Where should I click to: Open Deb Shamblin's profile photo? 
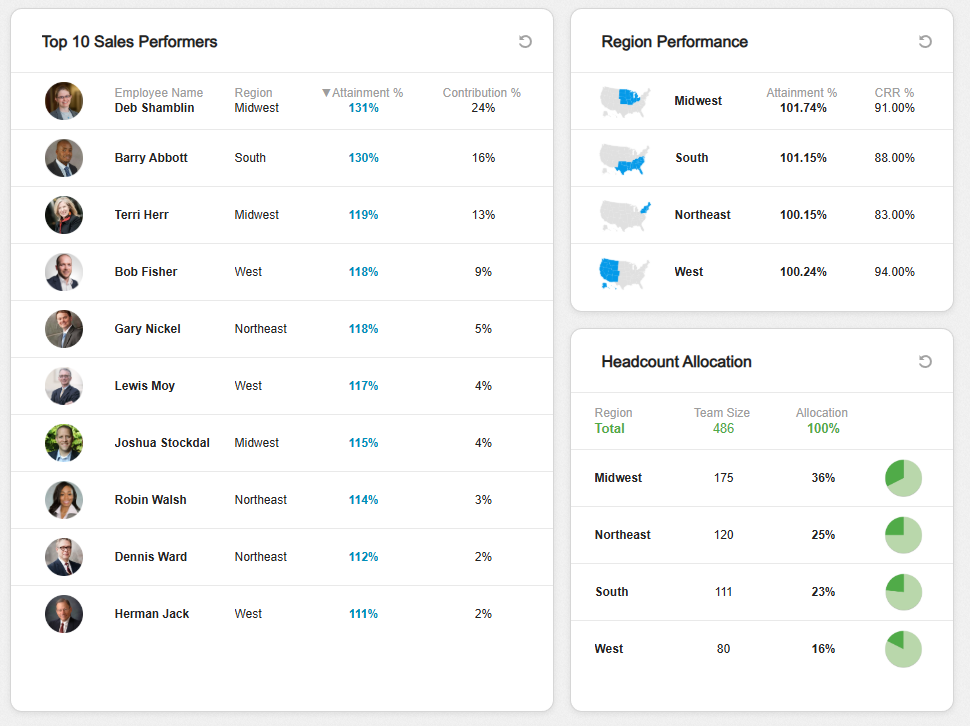pyautogui.click(x=64, y=101)
